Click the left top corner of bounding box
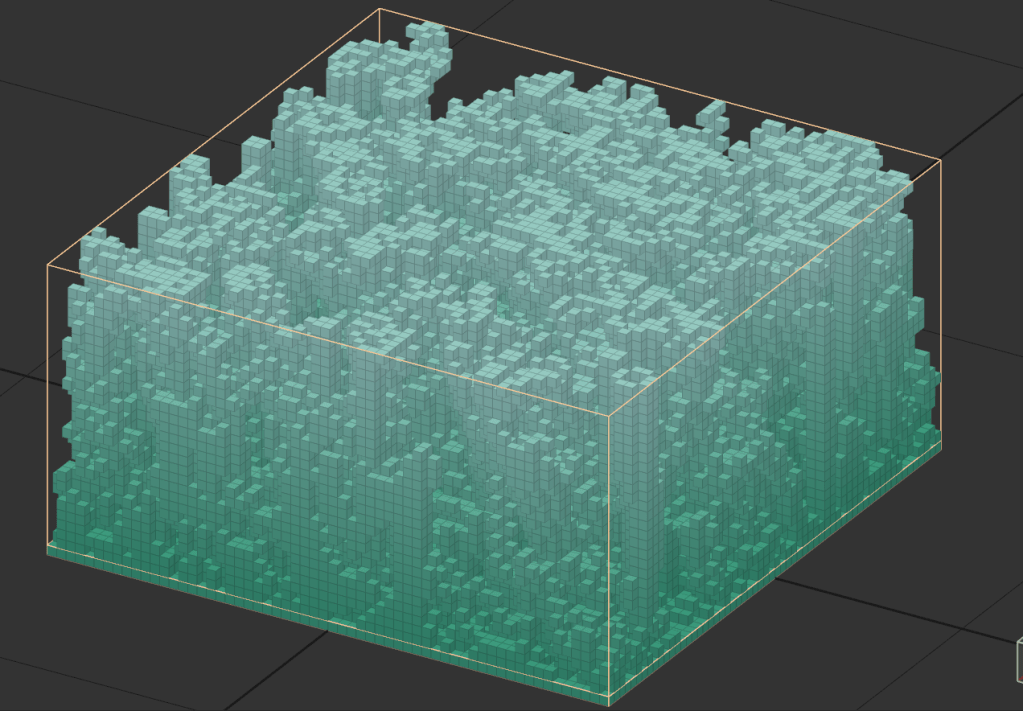1023x711 pixels. click(48, 266)
